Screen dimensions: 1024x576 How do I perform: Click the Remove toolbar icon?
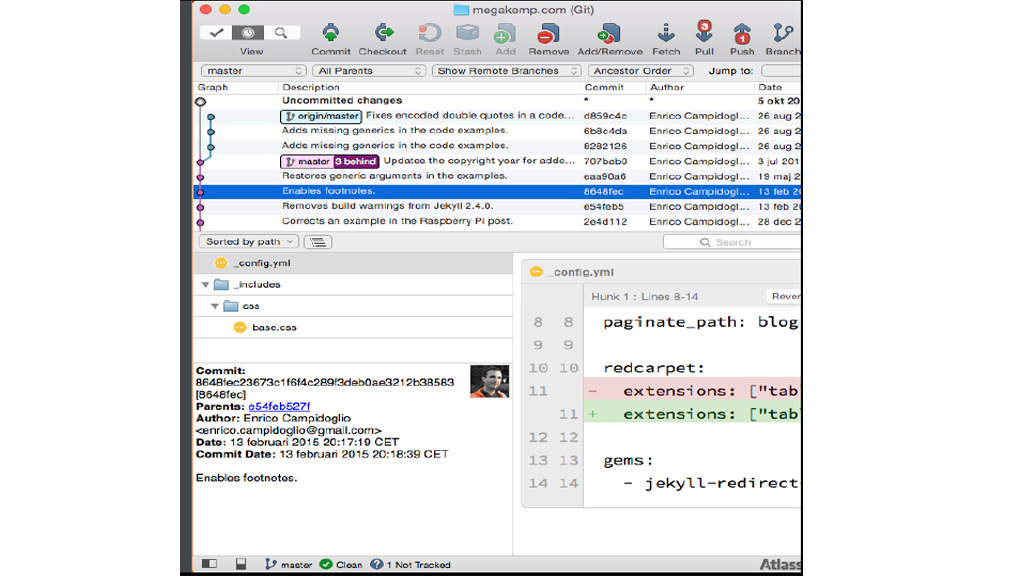(549, 33)
